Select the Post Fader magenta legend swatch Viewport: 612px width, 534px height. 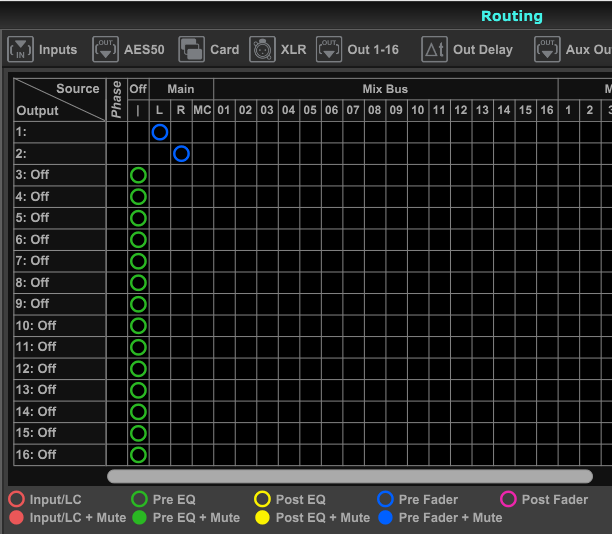coord(508,499)
